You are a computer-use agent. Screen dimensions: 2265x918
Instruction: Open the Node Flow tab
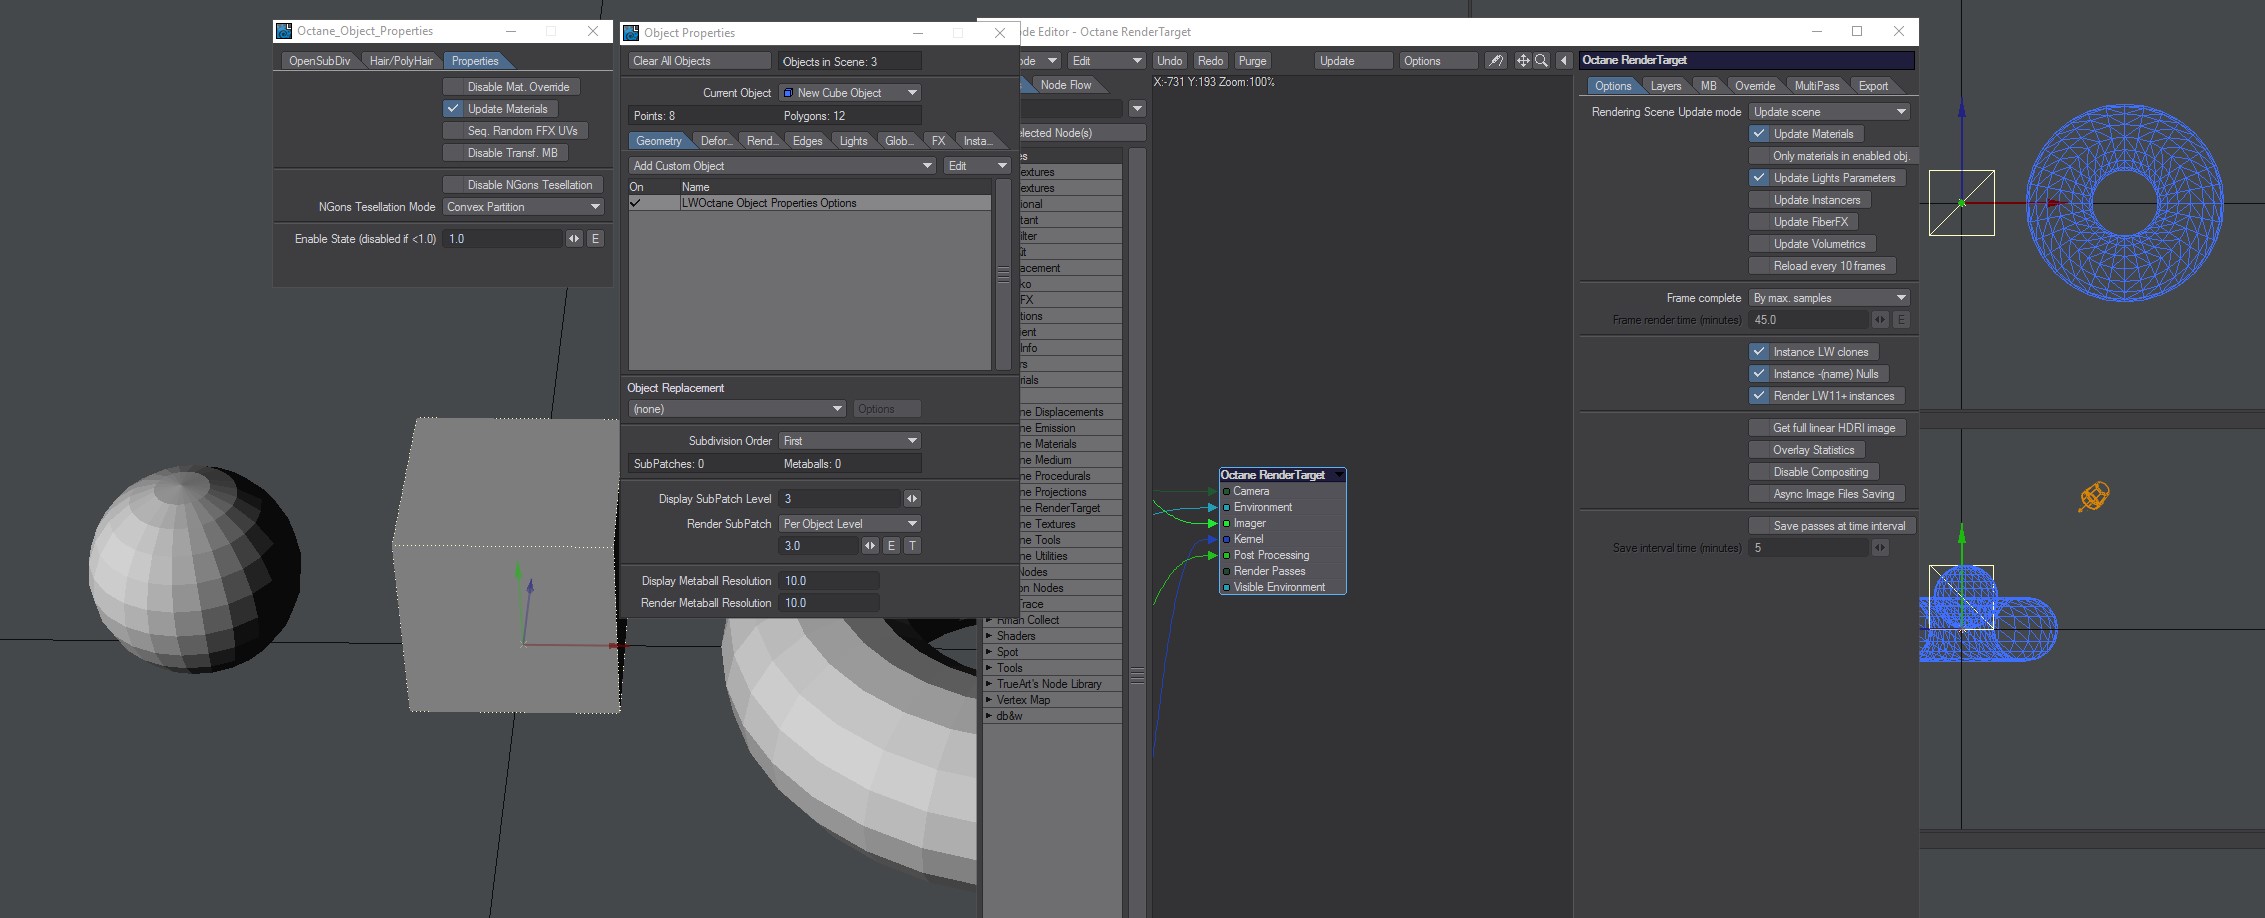pos(1065,85)
